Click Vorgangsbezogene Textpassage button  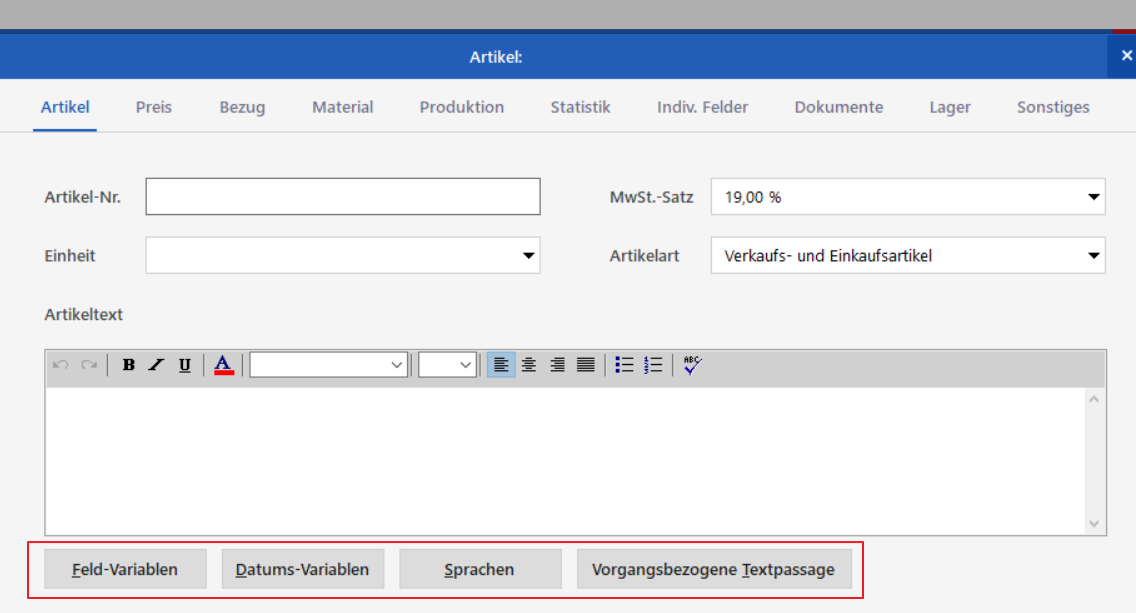click(714, 570)
